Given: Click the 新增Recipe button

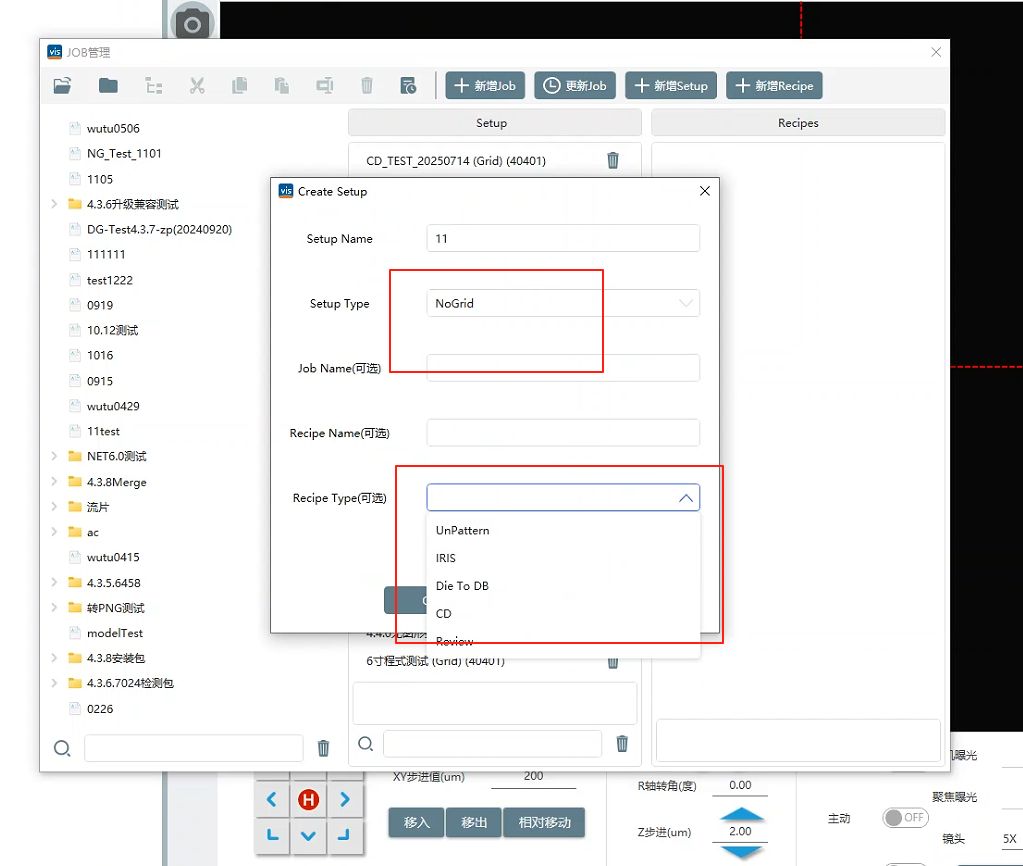Looking at the screenshot, I should (774, 86).
